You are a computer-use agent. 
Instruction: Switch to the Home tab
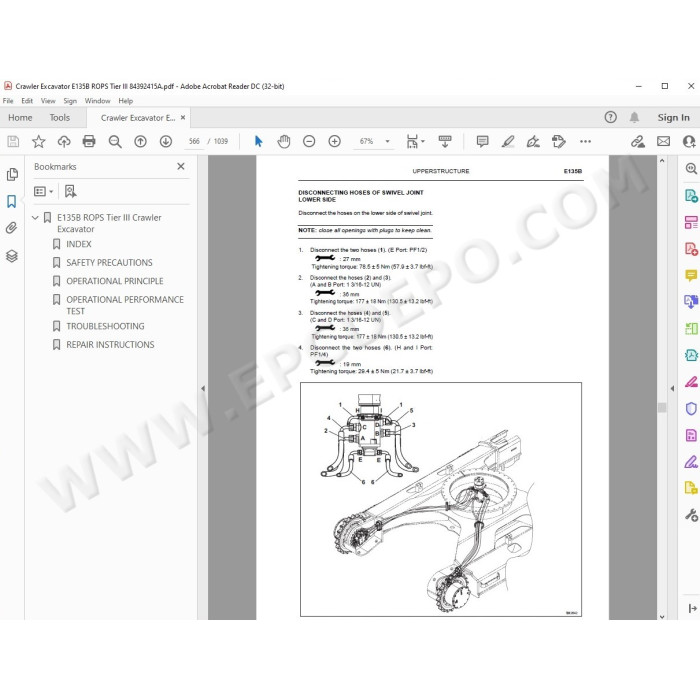click(x=20, y=118)
